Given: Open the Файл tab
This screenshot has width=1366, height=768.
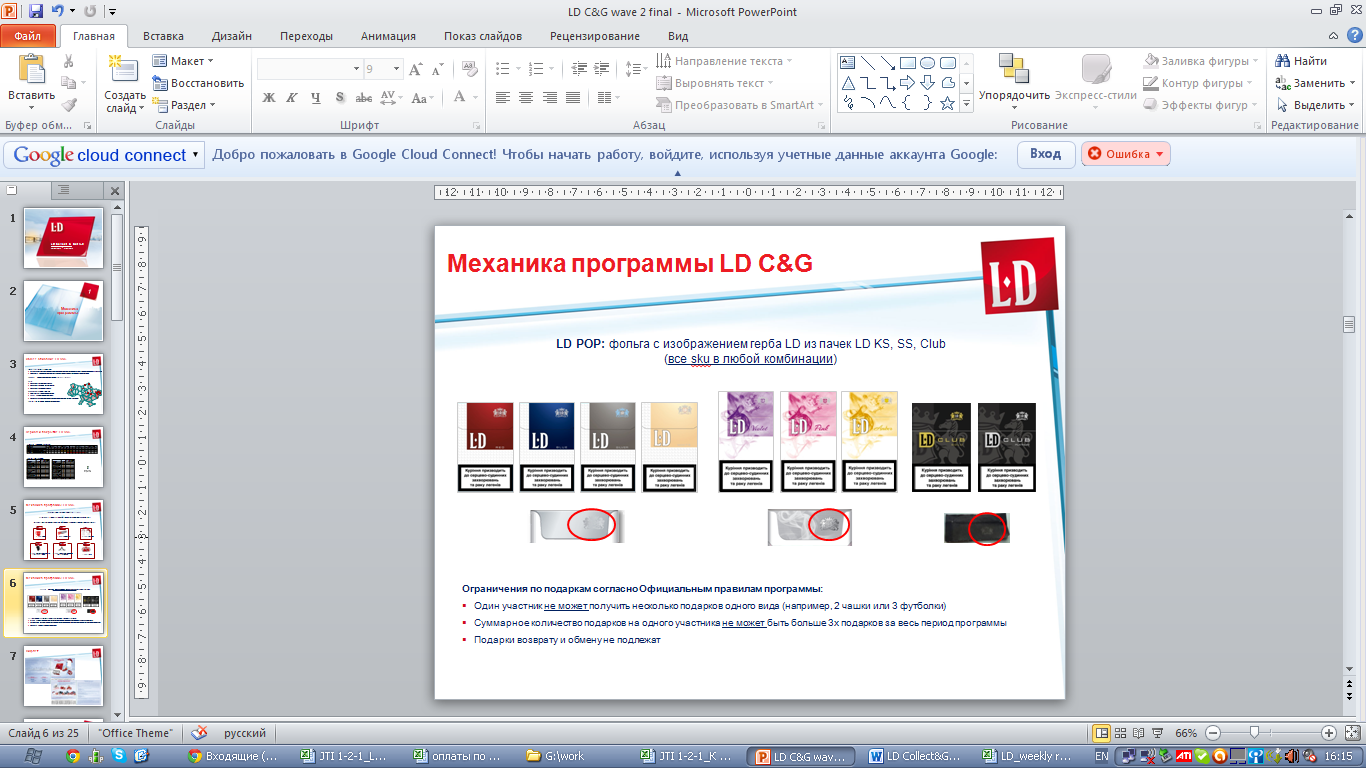Looking at the screenshot, I should (x=28, y=36).
